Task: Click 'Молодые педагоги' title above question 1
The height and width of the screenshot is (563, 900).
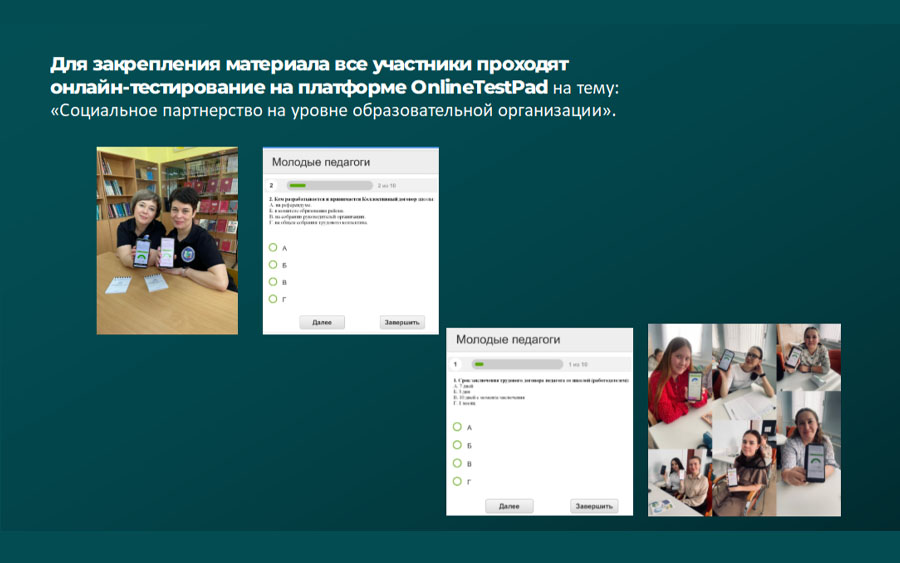Action: (508, 340)
